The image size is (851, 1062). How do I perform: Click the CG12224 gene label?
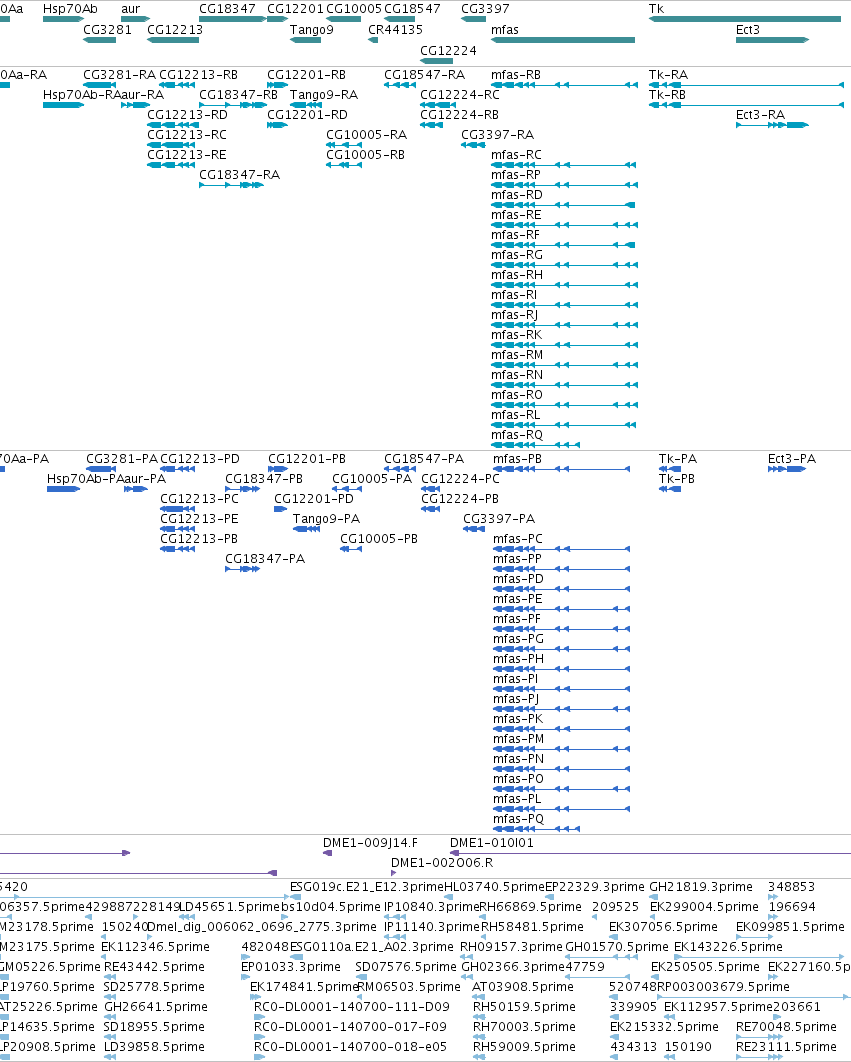point(448,51)
